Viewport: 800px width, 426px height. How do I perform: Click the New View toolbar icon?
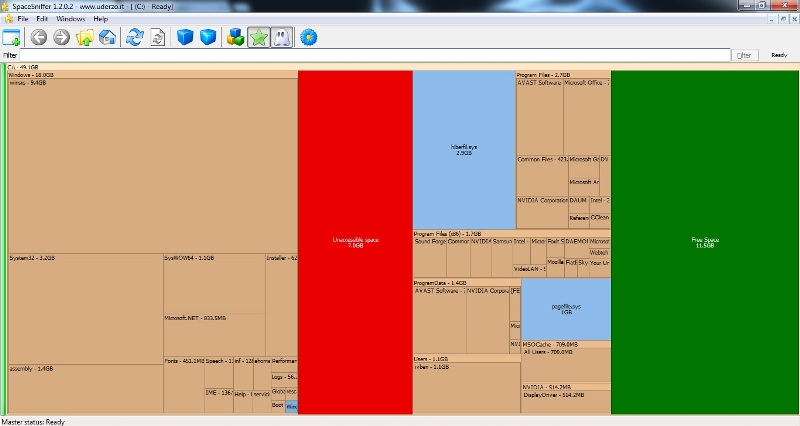pyautogui.click(x=12, y=38)
